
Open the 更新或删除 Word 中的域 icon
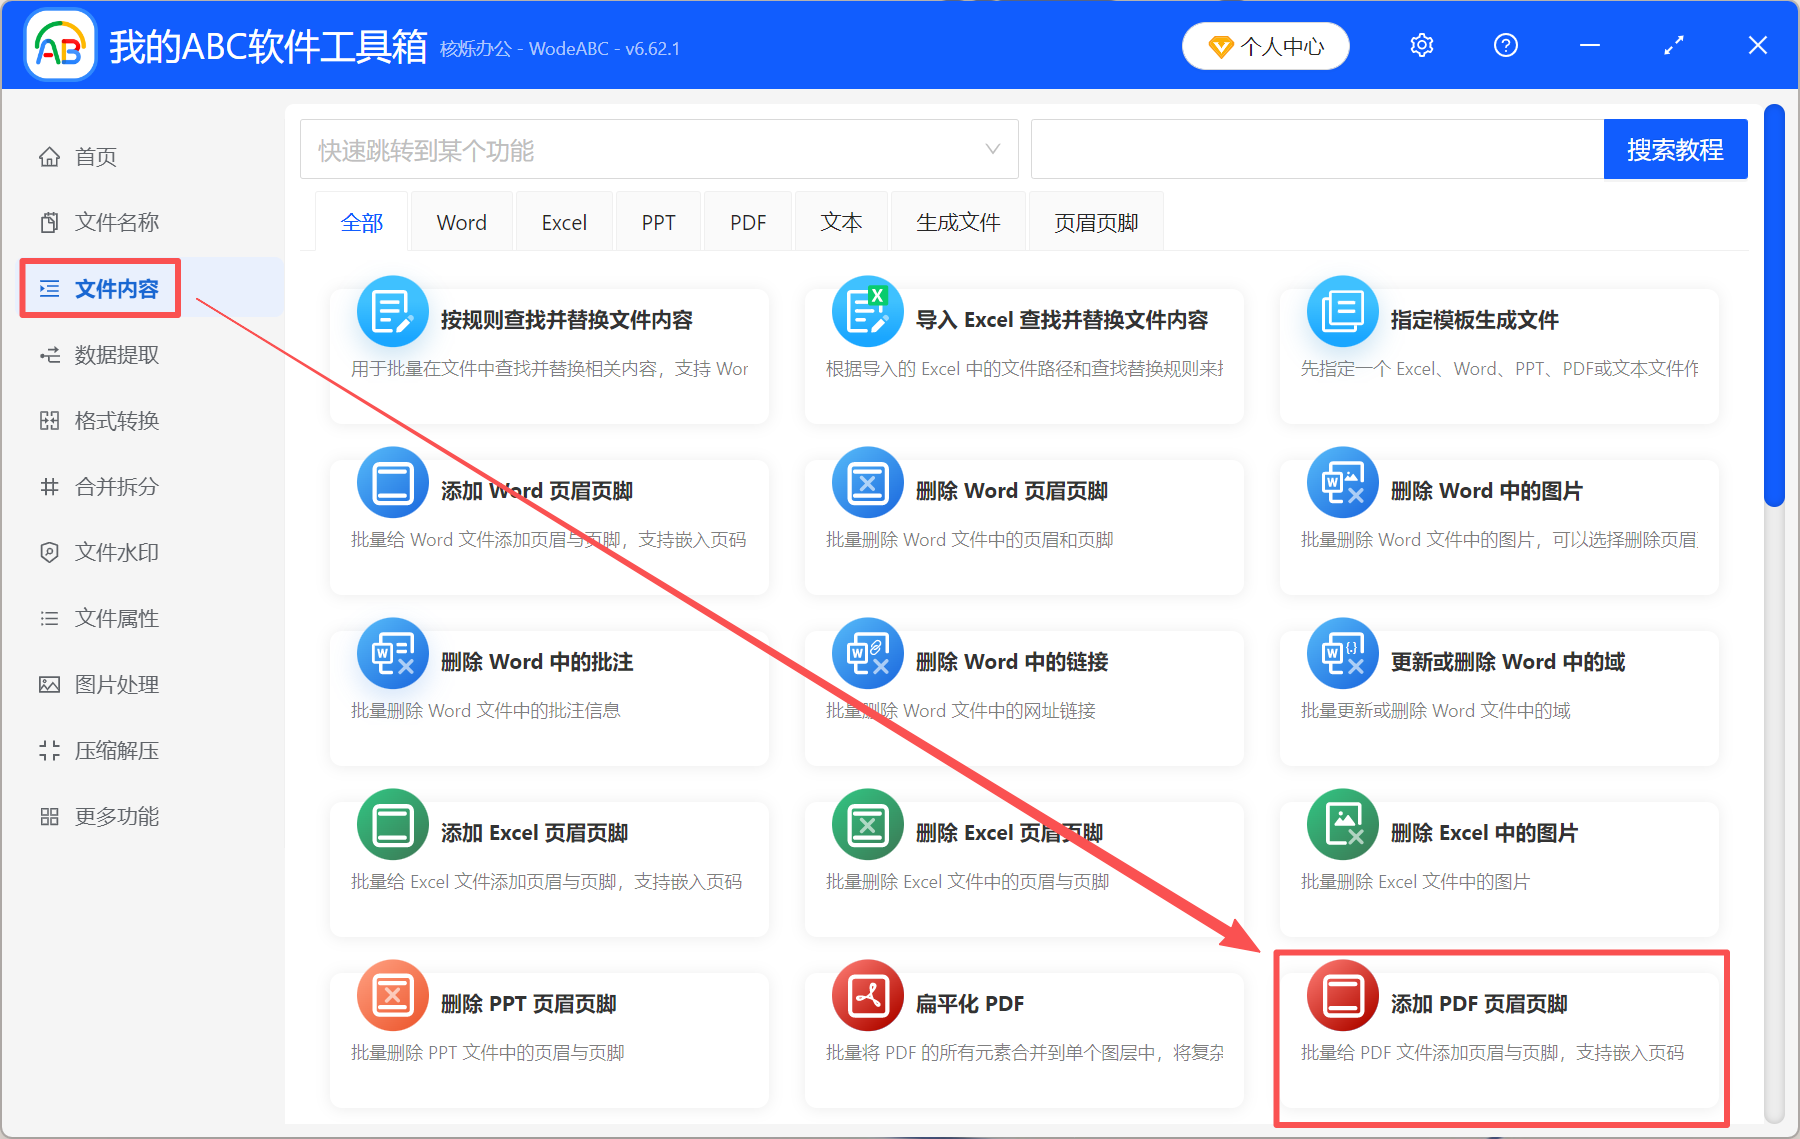(x=1341, y=653)
